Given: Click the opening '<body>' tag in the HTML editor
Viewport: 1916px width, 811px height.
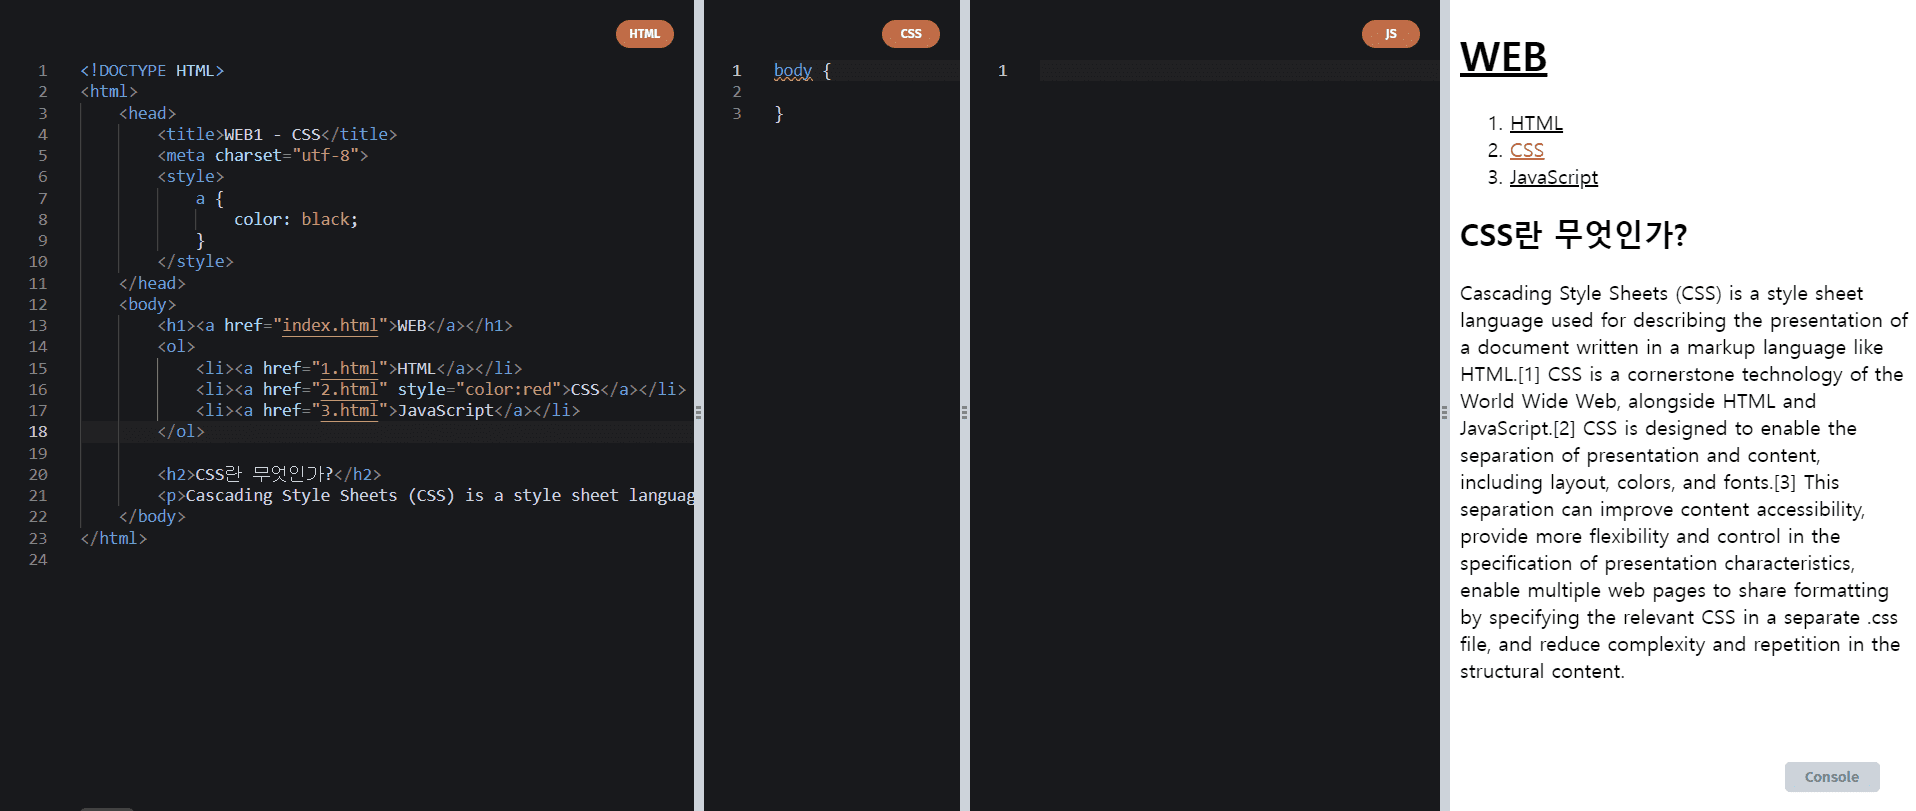Looking at the screenshot, I should click(x=147, y=305).
